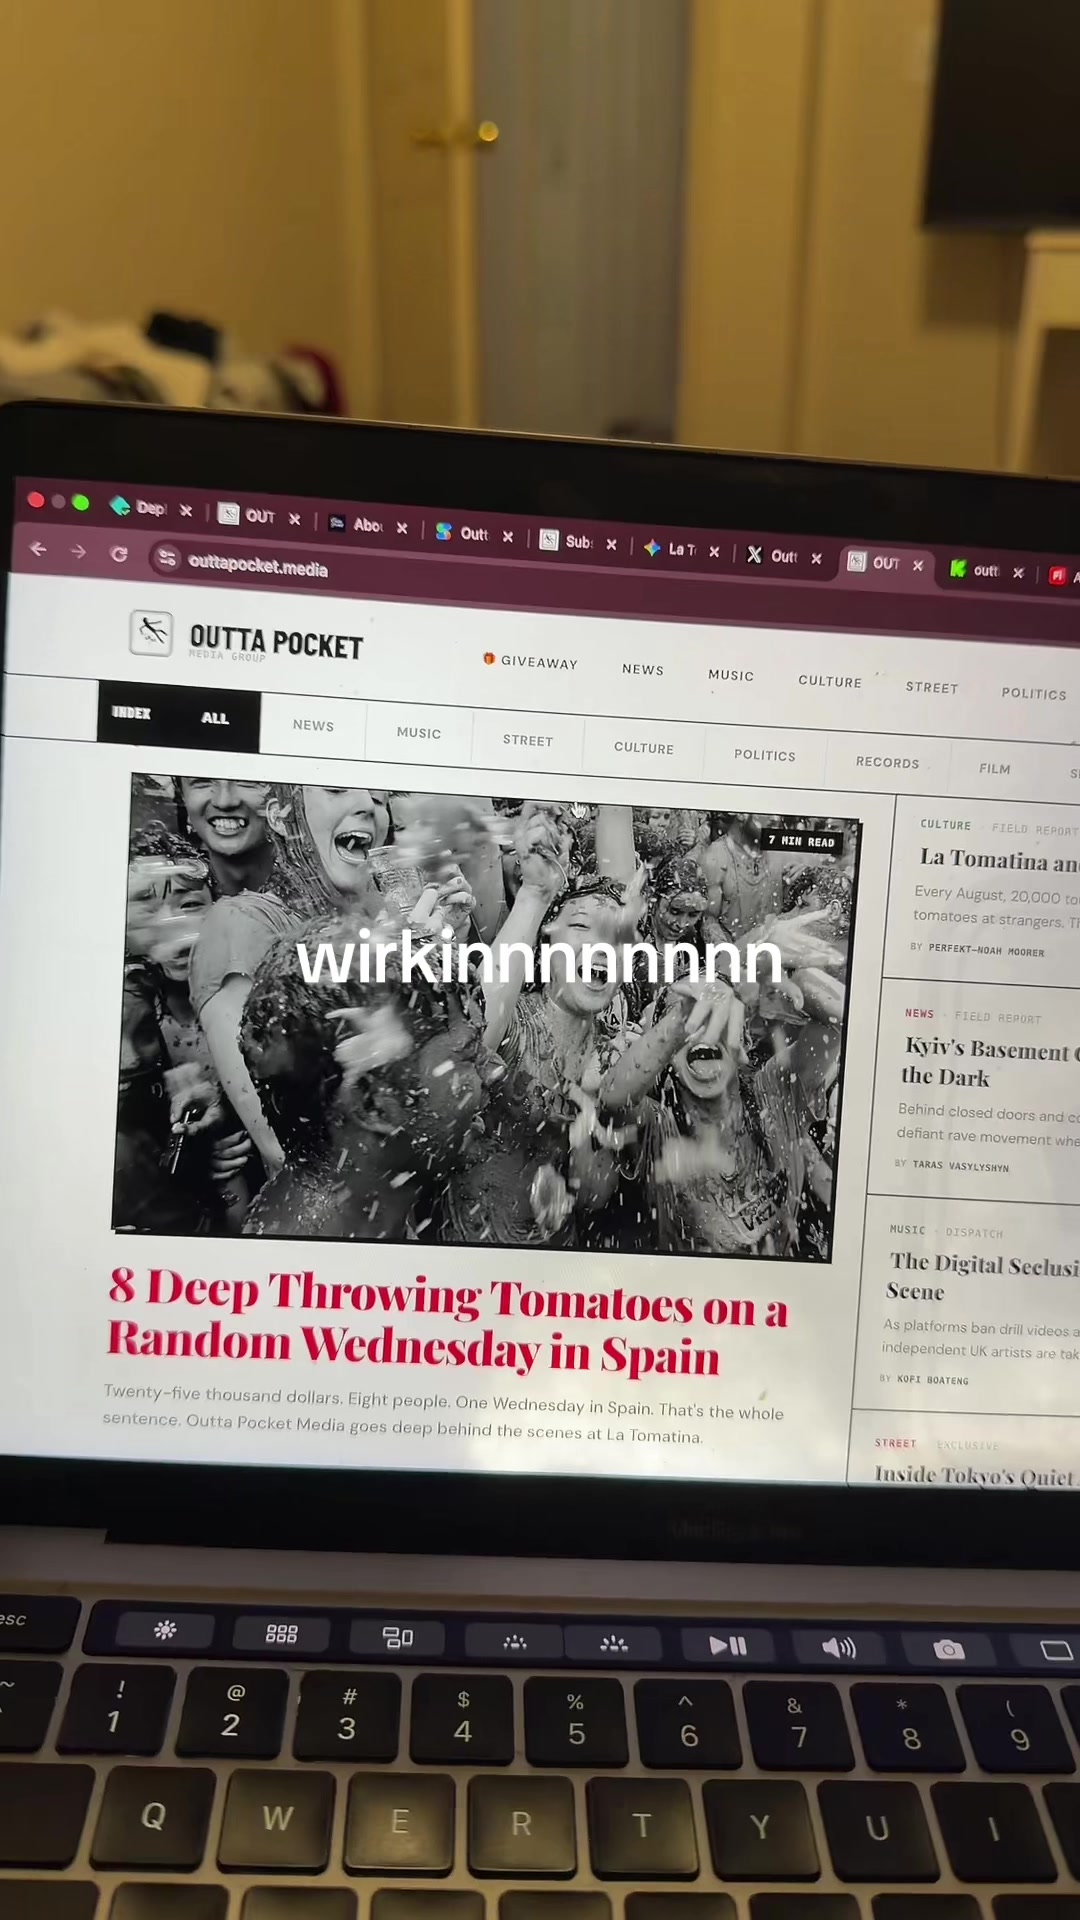Filter the index by CULTURE
Image resolution: width=1080 pixels, height=1920 pixels.
click(x=644, y=748)
